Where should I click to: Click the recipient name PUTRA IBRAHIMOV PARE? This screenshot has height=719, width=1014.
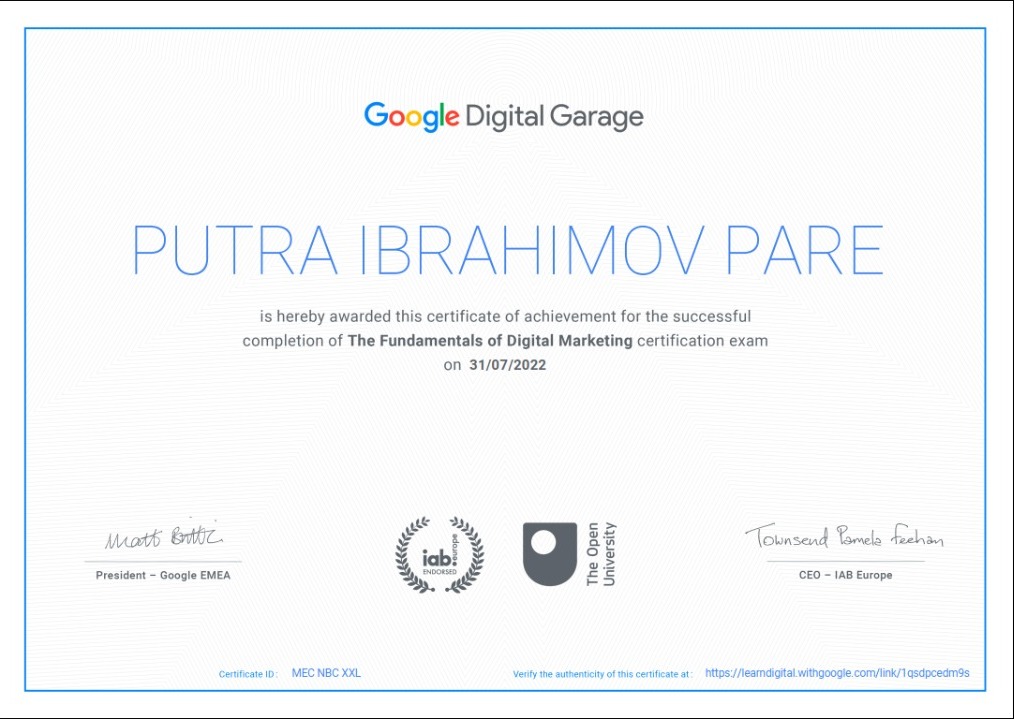click(x=507, y=251)
